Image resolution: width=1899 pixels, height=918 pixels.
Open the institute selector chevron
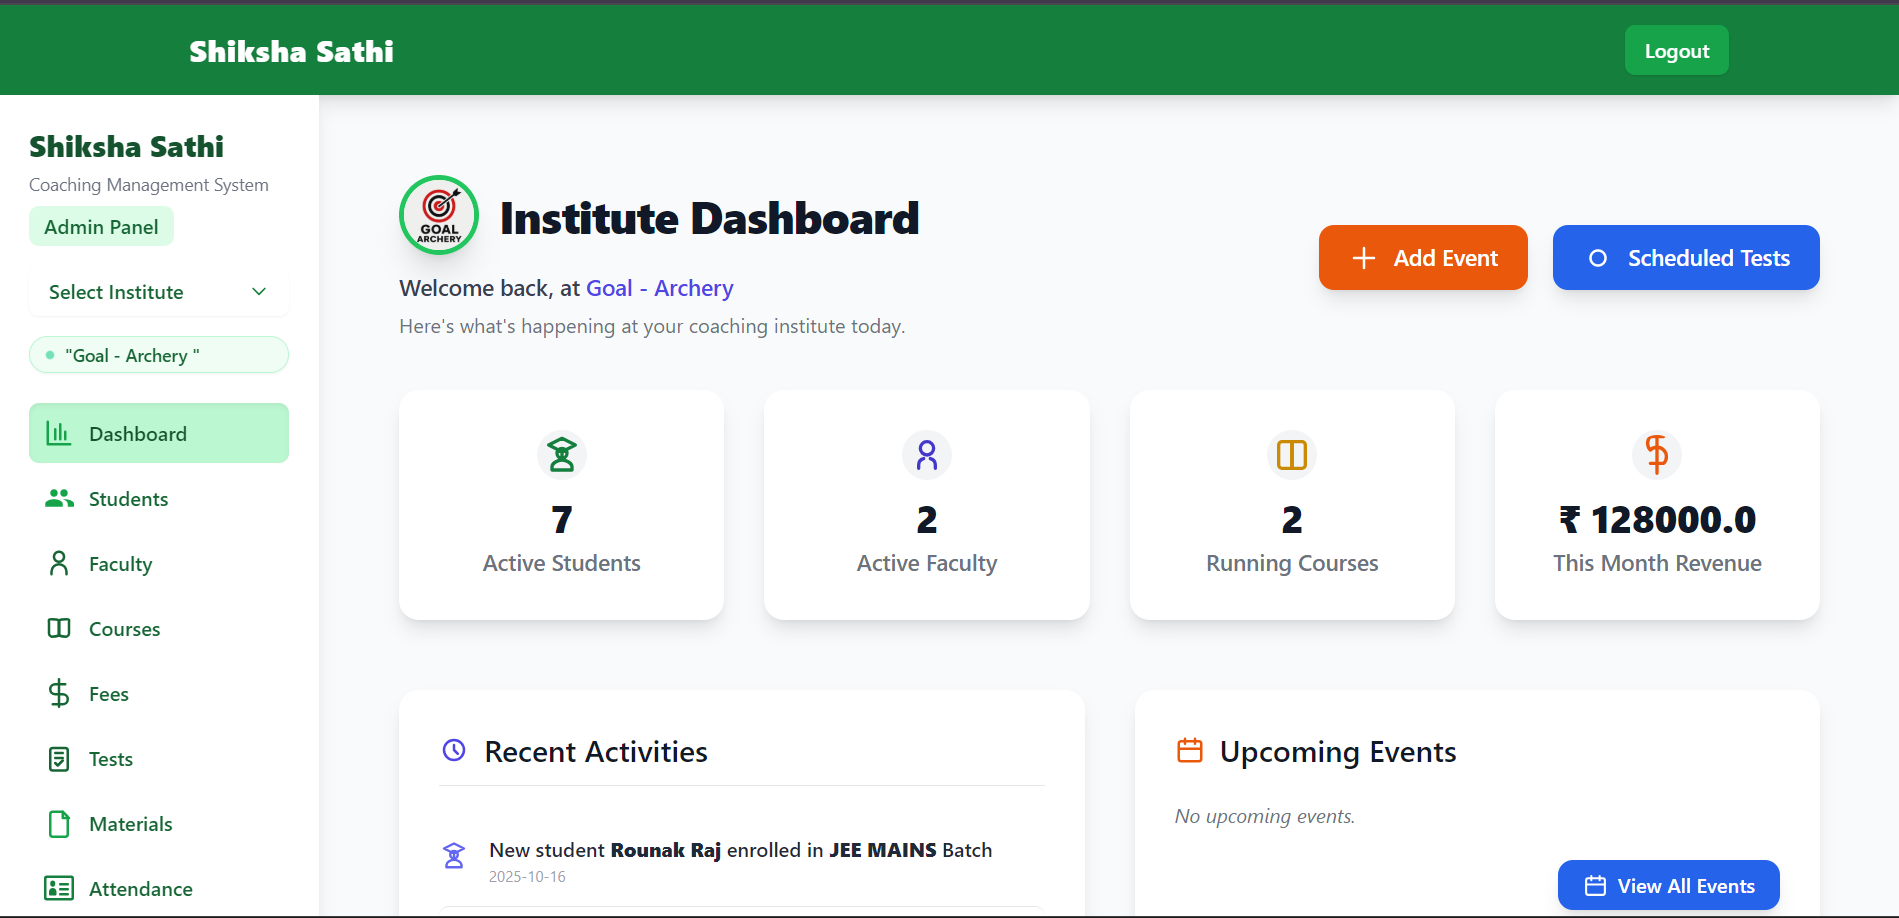click(x=259, y=292)
